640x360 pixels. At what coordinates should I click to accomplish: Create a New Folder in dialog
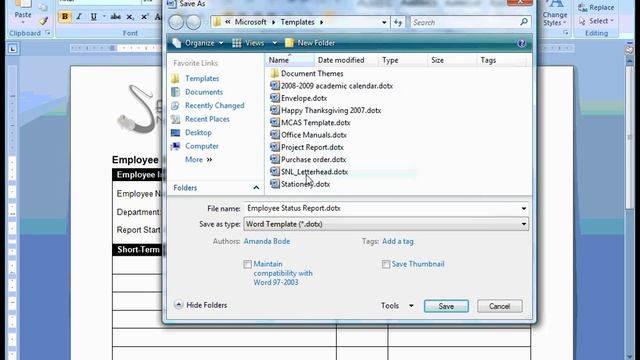[310, 43]
